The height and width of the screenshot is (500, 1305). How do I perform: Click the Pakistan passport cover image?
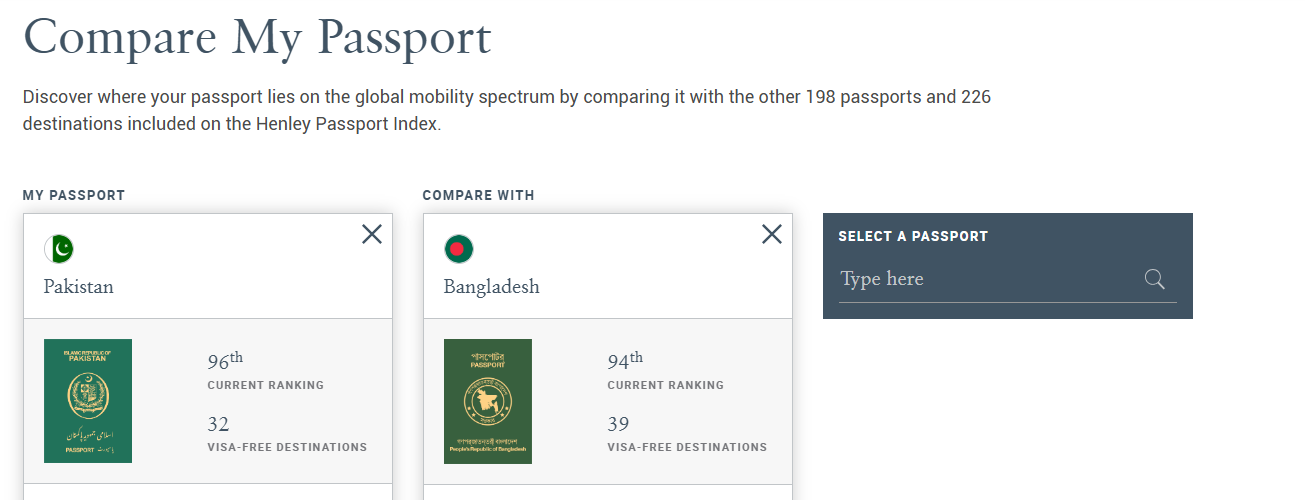88,401
